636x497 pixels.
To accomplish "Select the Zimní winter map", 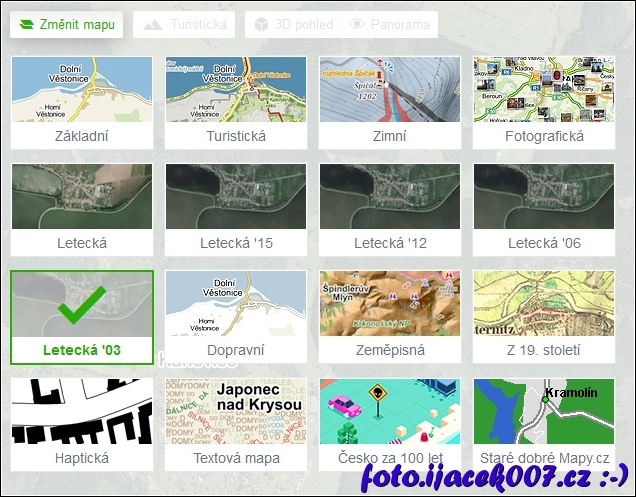I will (x=389, y=102).
